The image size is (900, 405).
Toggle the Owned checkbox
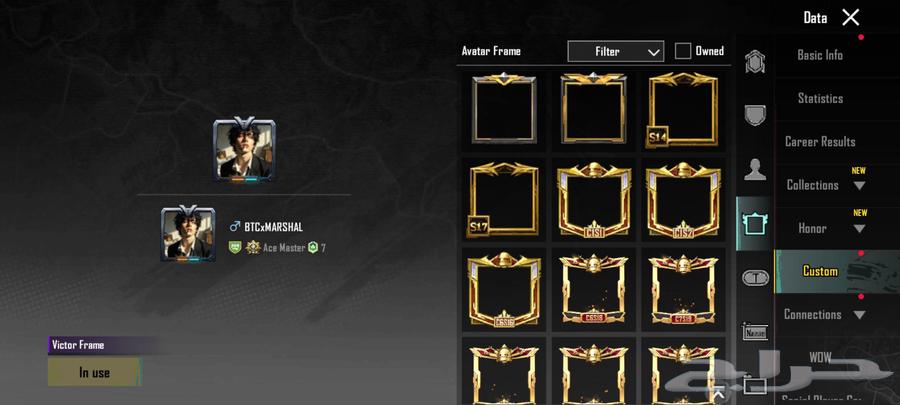pyautogui.click(x=682, y=51)
